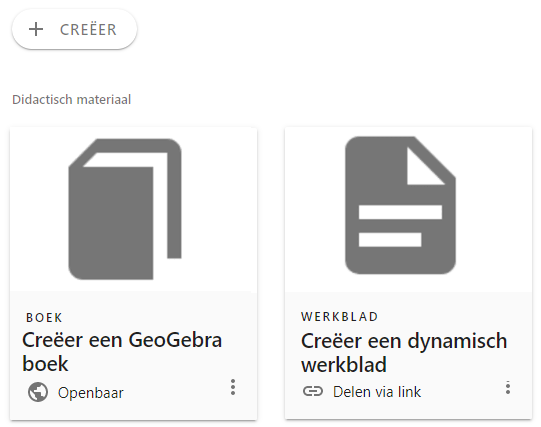Click the WERKBLAD type label
This screenshot has width=541, height=427.
tap(340, 317)
